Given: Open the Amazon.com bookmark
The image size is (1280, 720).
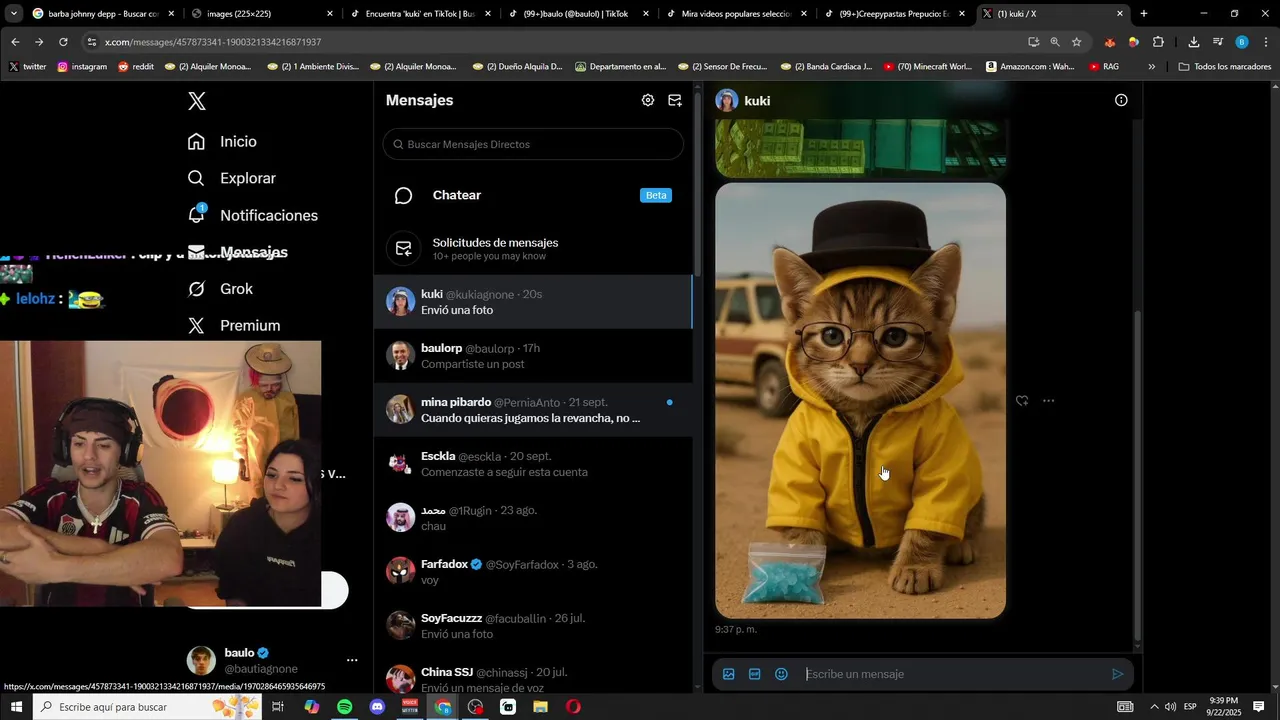Looking at the screenshot, I should point(1030,67).
